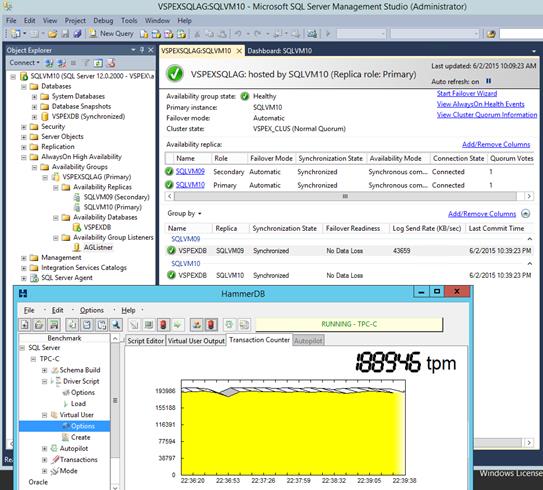Click the replica table scroll right arrow
Screen dimensions: 543x490
[529, 196]
